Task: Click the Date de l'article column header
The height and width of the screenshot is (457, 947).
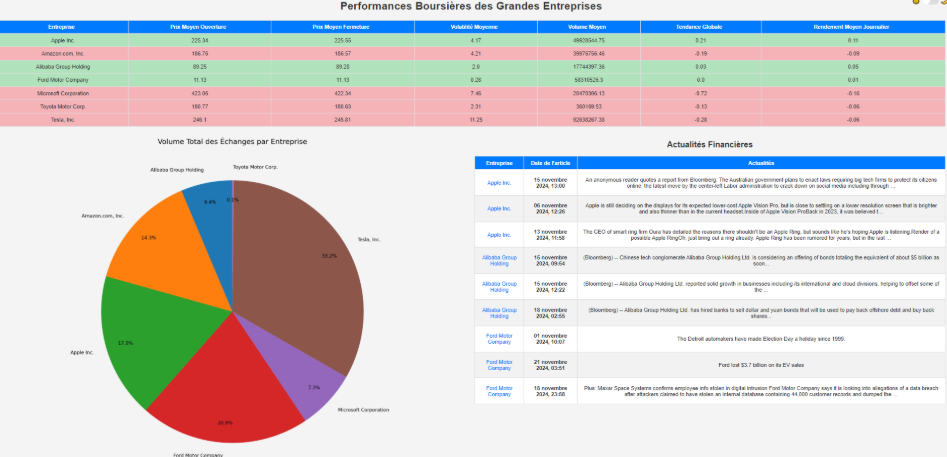Action: (x=550, y=163)
